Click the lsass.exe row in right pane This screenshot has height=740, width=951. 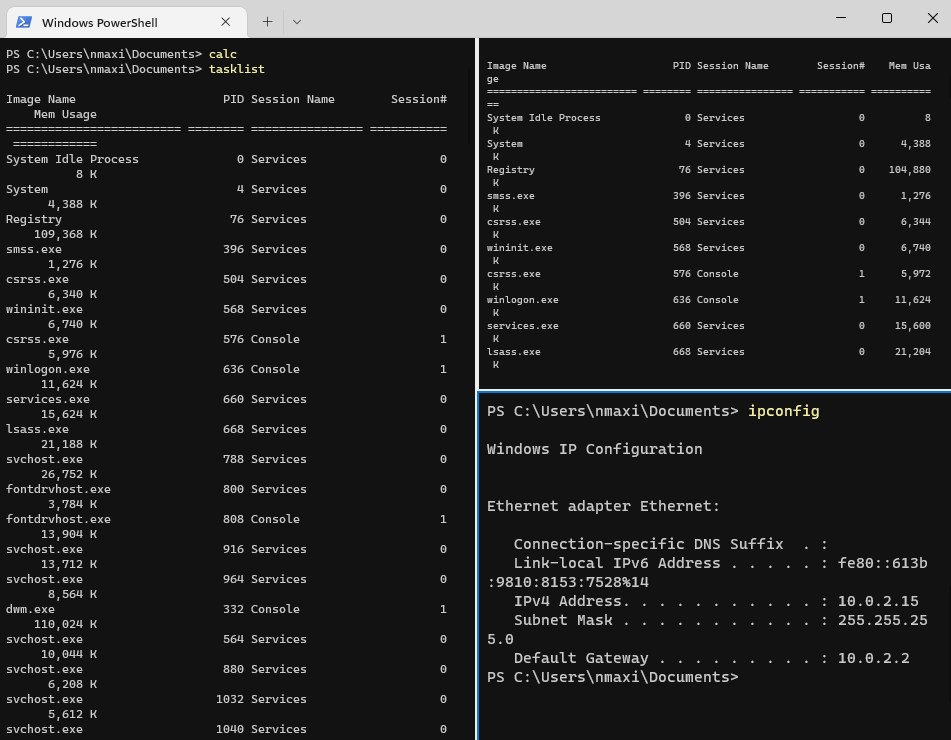point(507,351)
